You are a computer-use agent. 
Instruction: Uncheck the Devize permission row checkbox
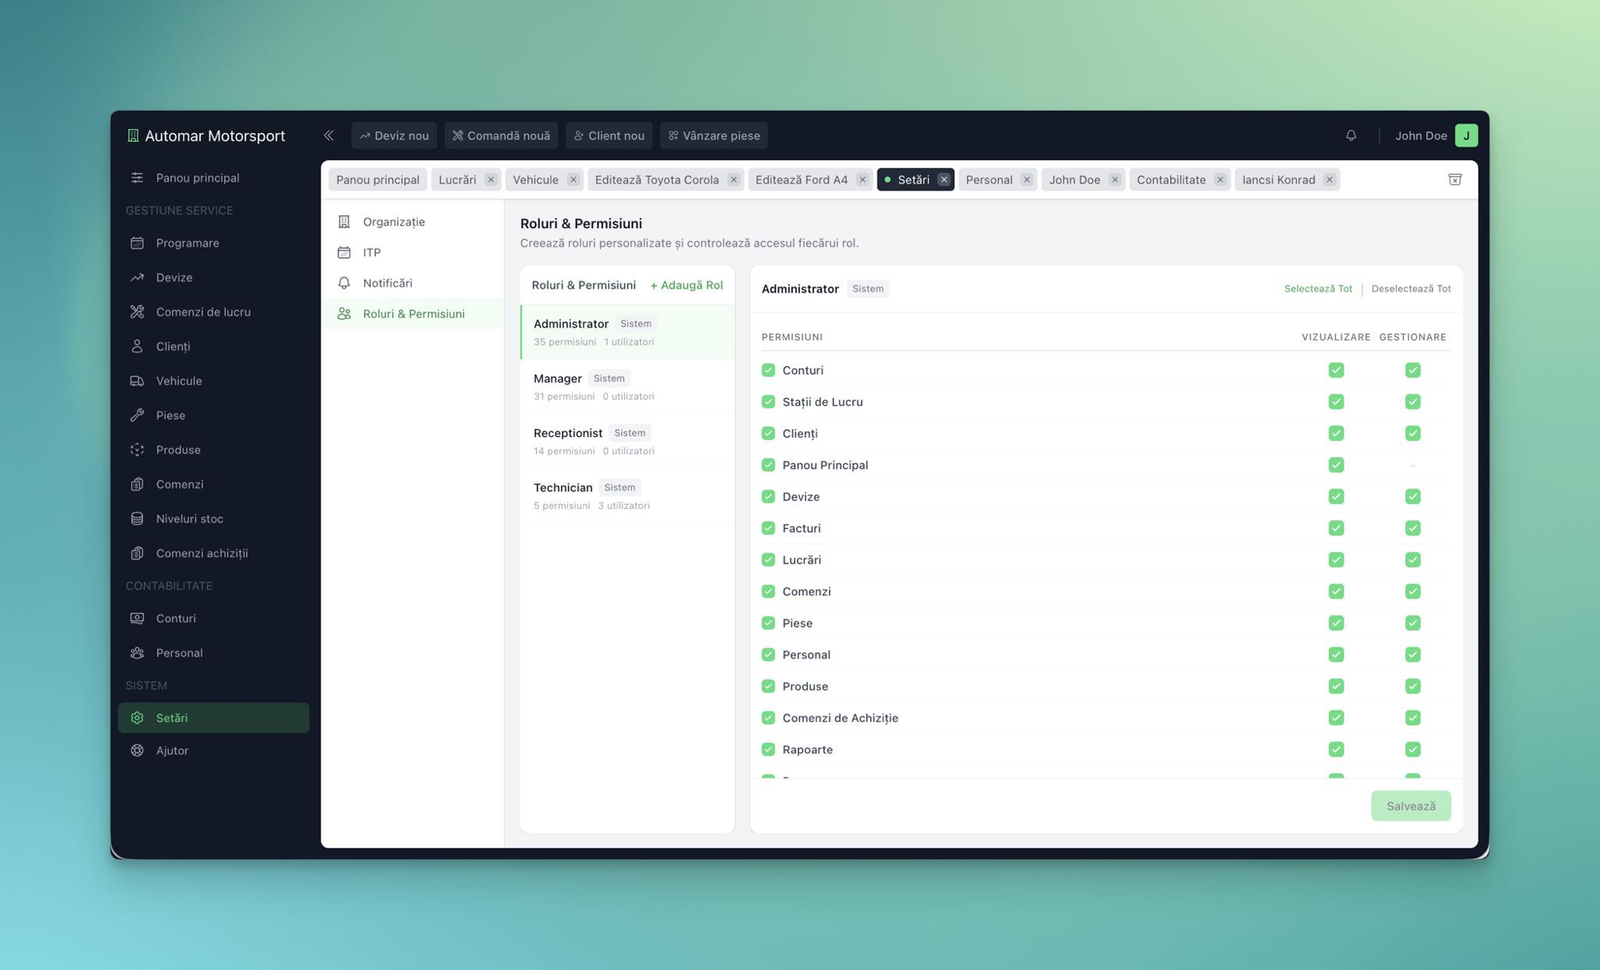pos(768,497)
